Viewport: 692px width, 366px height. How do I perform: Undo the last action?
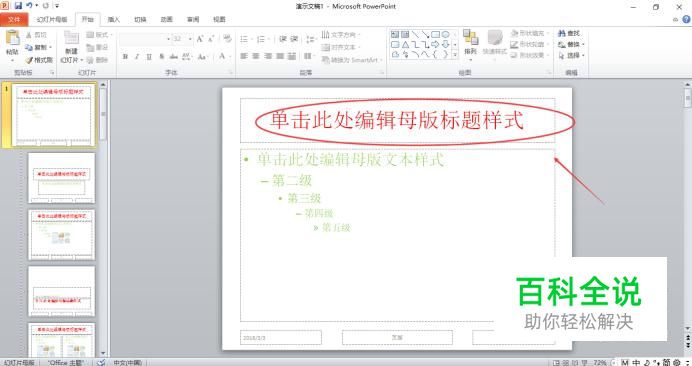[29, 6]
